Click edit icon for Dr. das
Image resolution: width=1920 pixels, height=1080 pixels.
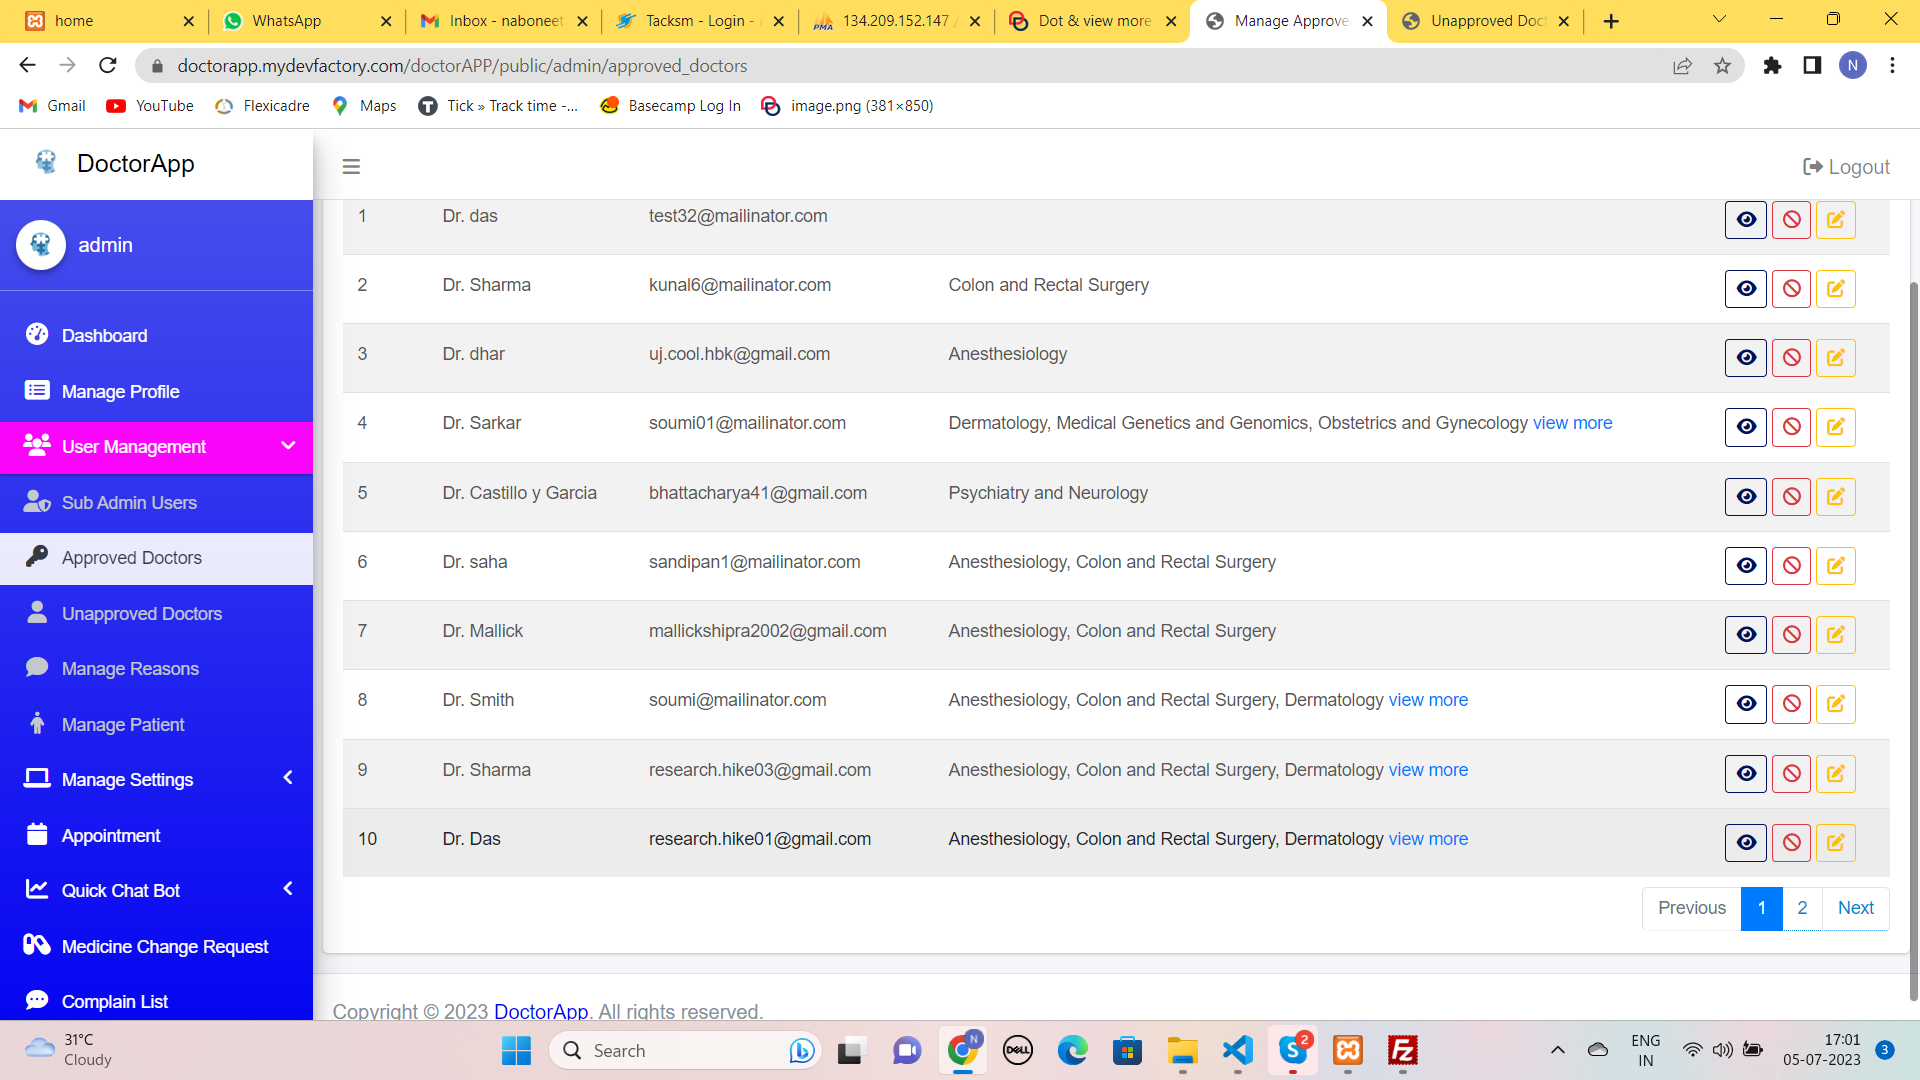[x=1835, y=220]
